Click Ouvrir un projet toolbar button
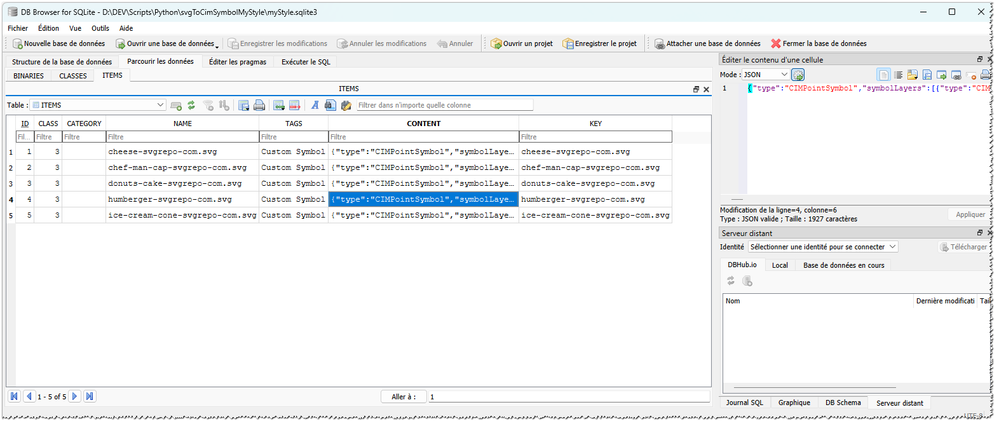Screen dimensions: 999x425 pyautogui.click(x=521, y=44)
